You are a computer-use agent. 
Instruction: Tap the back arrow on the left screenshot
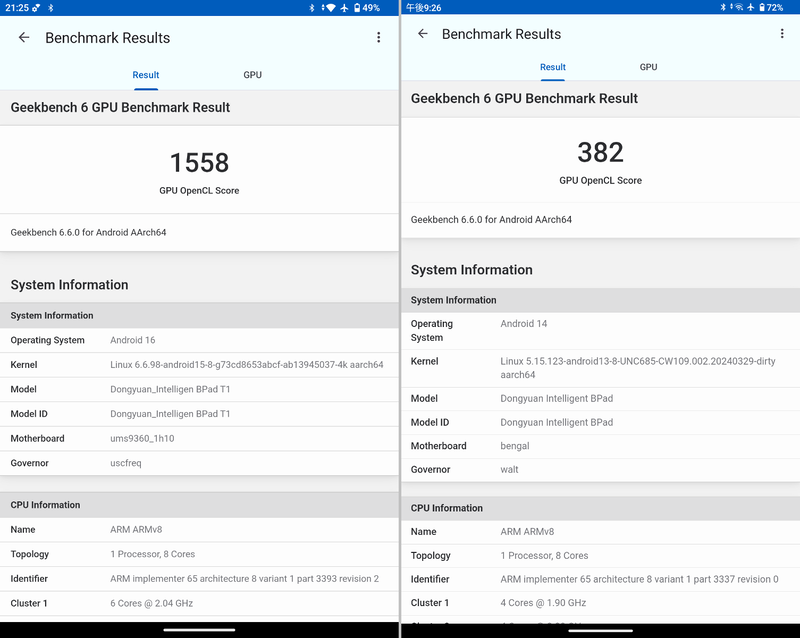click(x=24, y=37)
